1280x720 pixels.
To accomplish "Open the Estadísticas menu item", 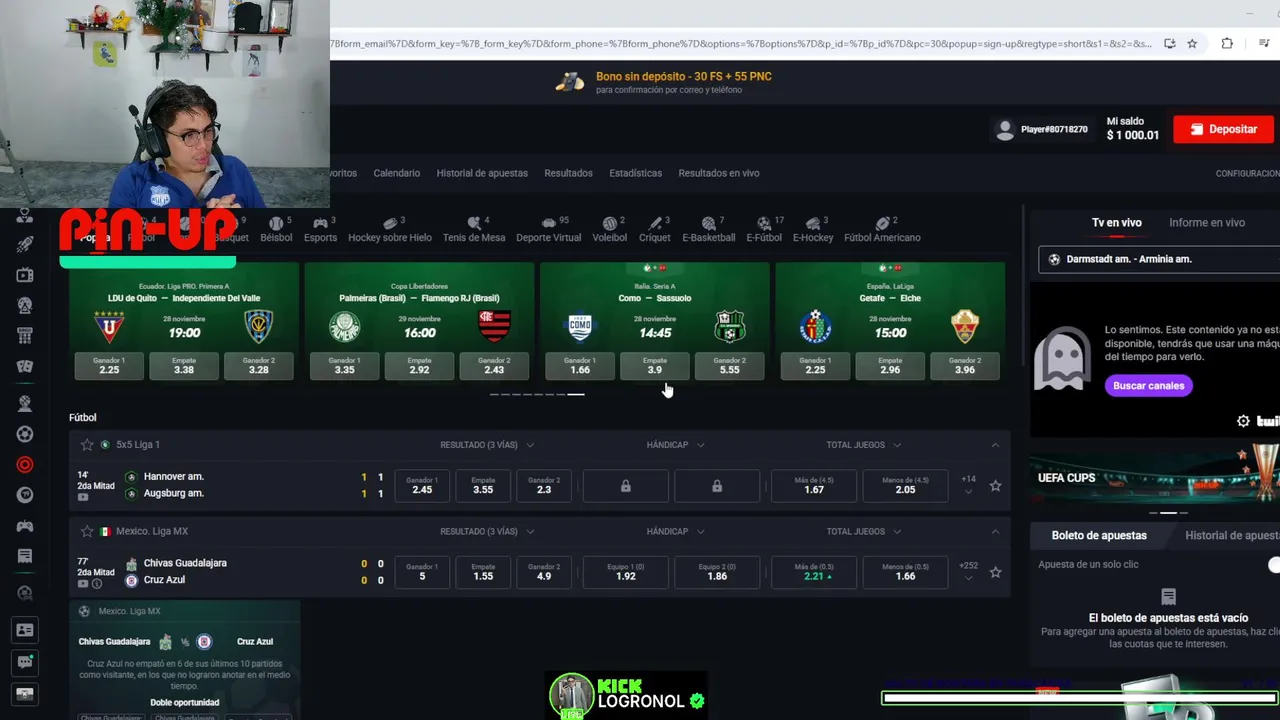I will pos(636,173).
